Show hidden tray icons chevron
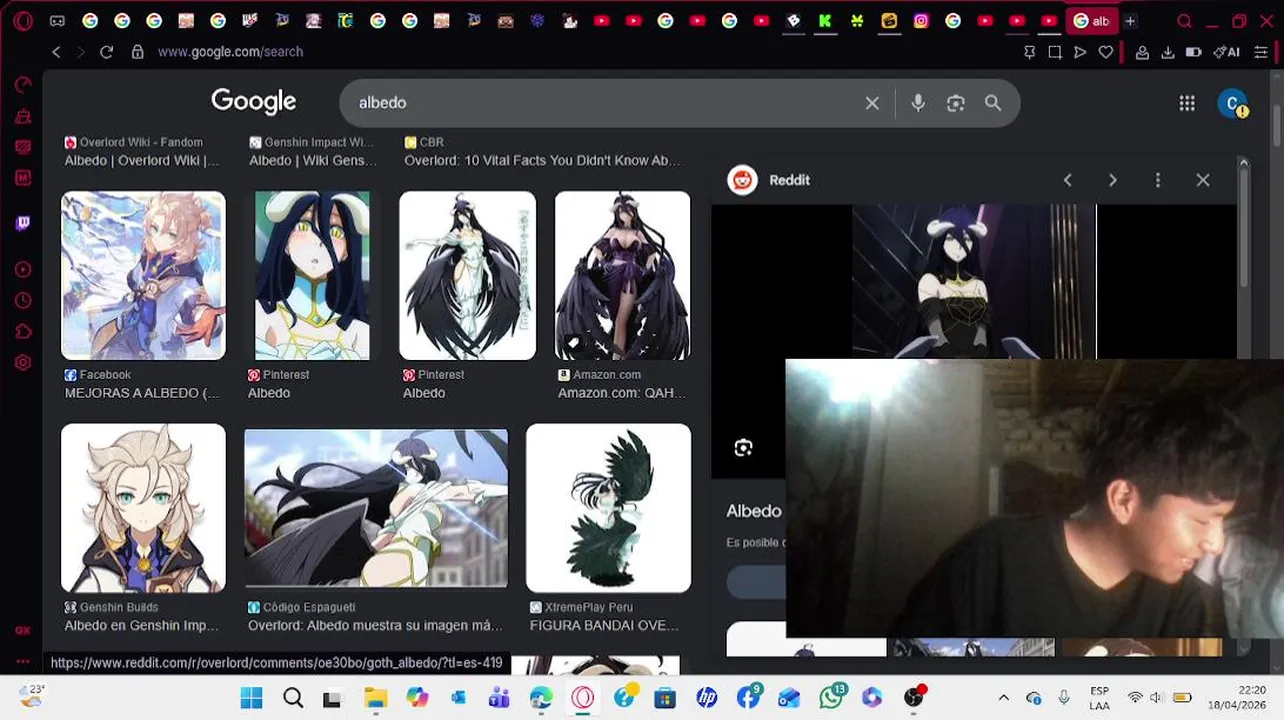 pyautogui.click(x=1004, y=698)
